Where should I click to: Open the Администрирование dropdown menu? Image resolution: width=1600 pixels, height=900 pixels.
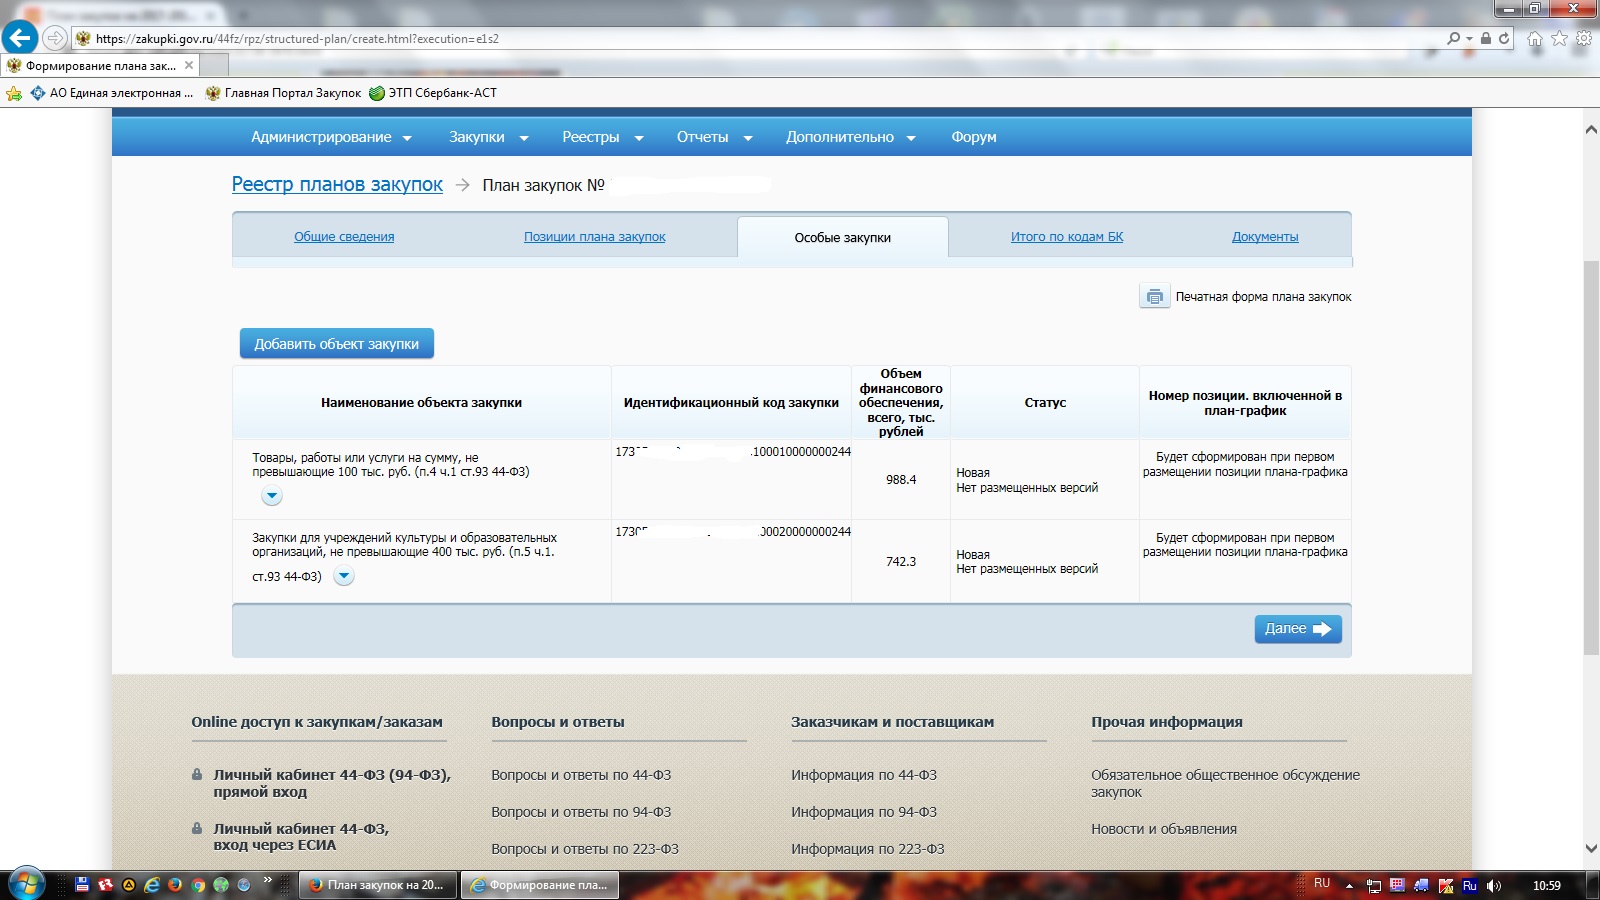click(x=331, y=137)
